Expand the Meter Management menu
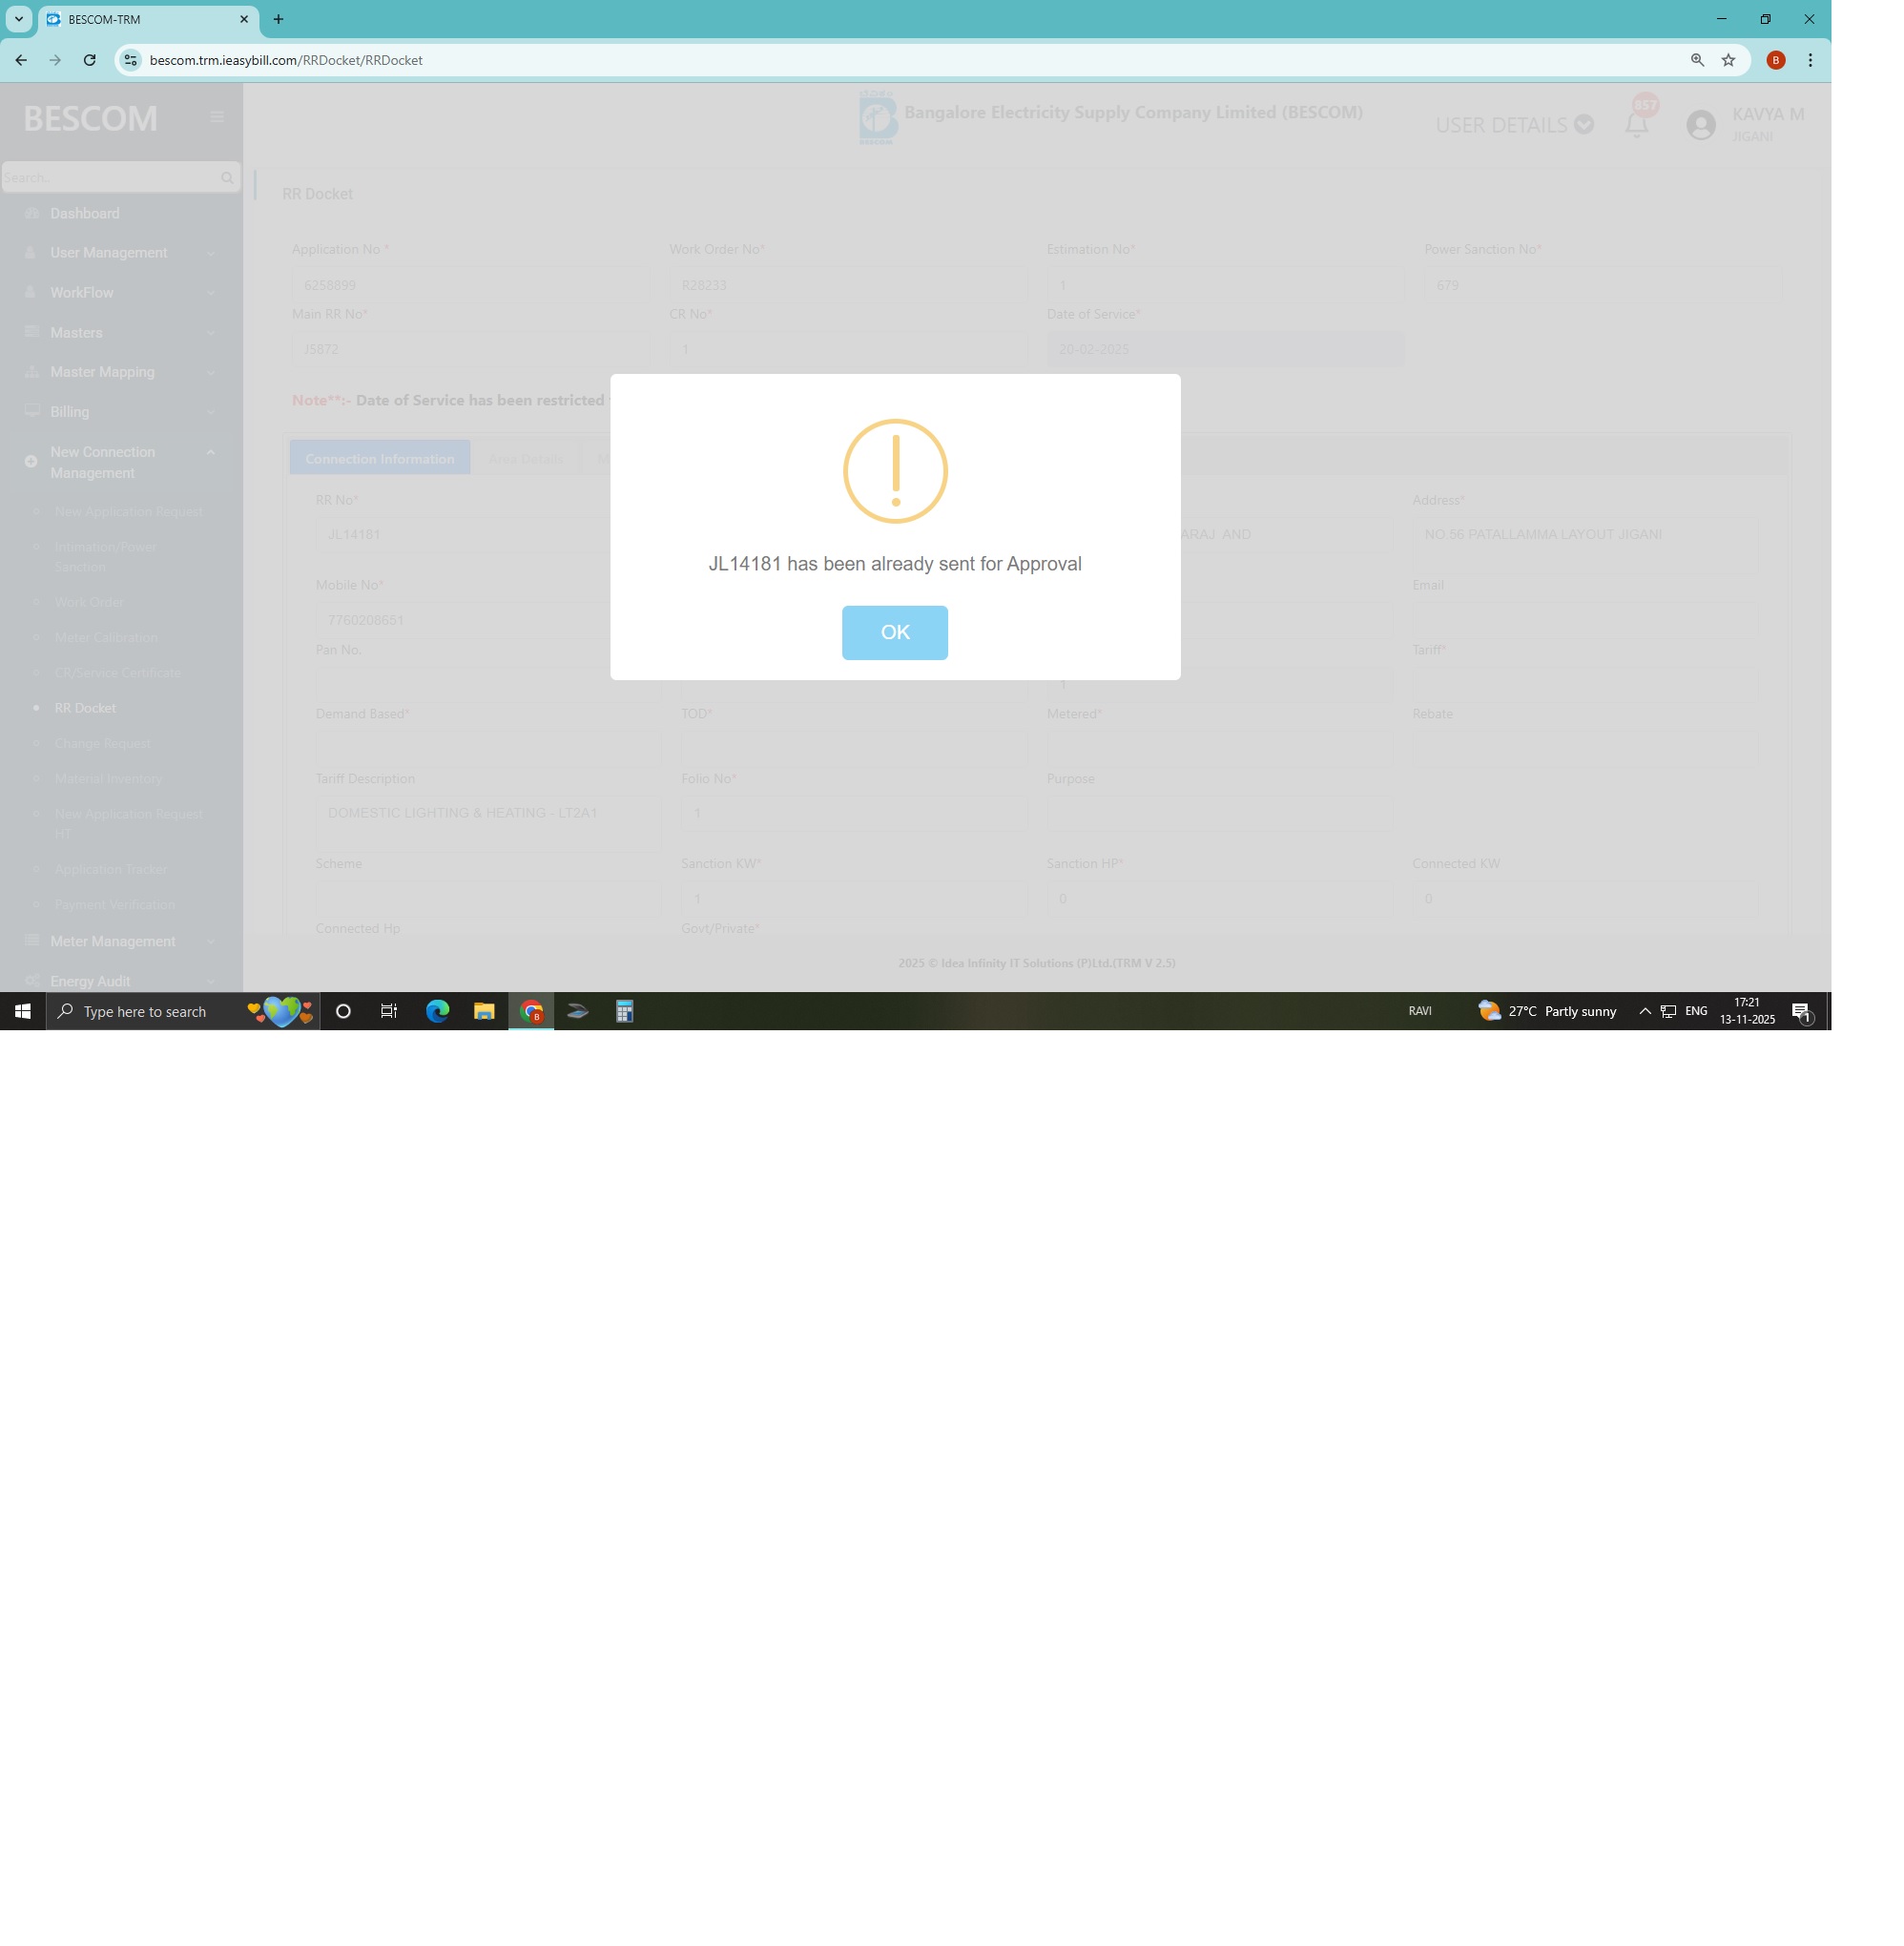The height and width of the screenshot is (1946, 1904). 113,941
